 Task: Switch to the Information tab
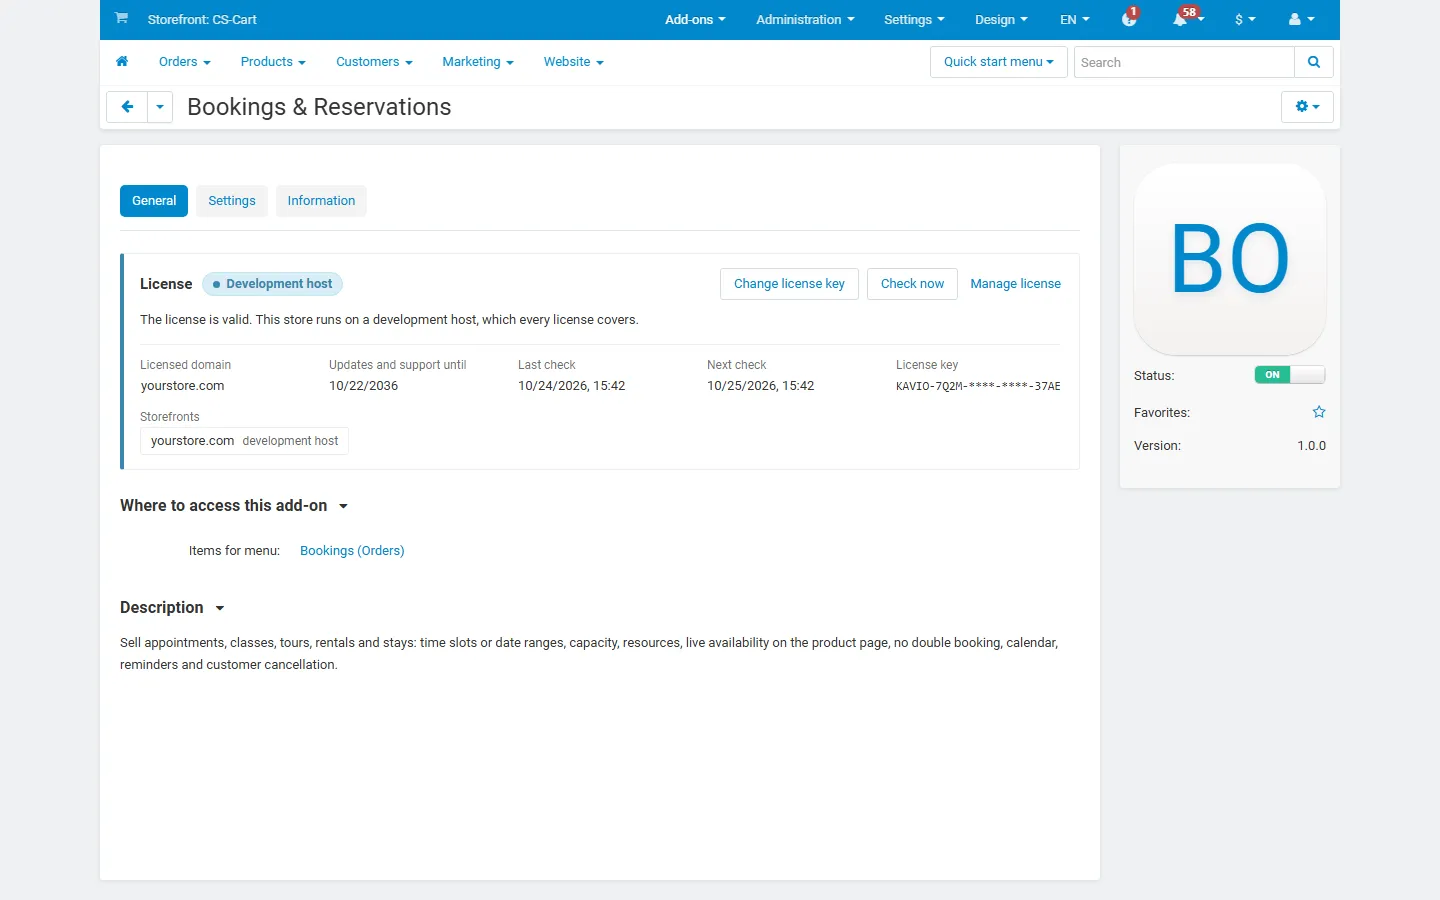[321, 201]
